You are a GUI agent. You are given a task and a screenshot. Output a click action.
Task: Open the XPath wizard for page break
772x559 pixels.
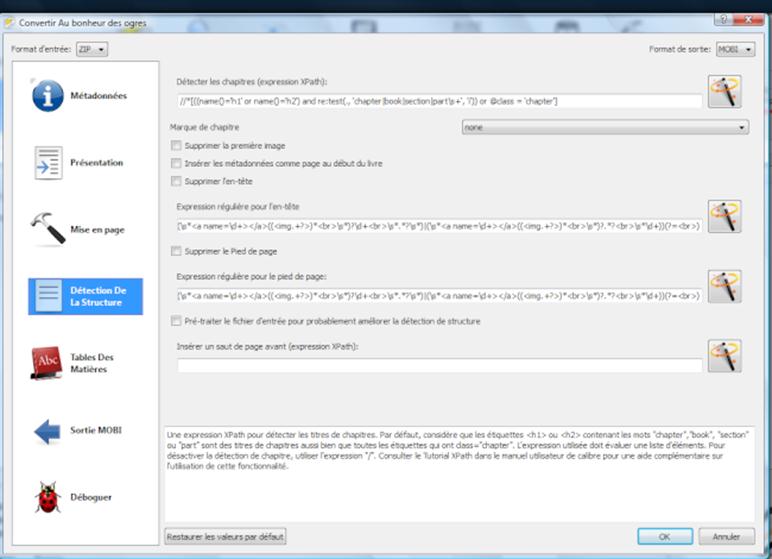click(x=724, y=356)
